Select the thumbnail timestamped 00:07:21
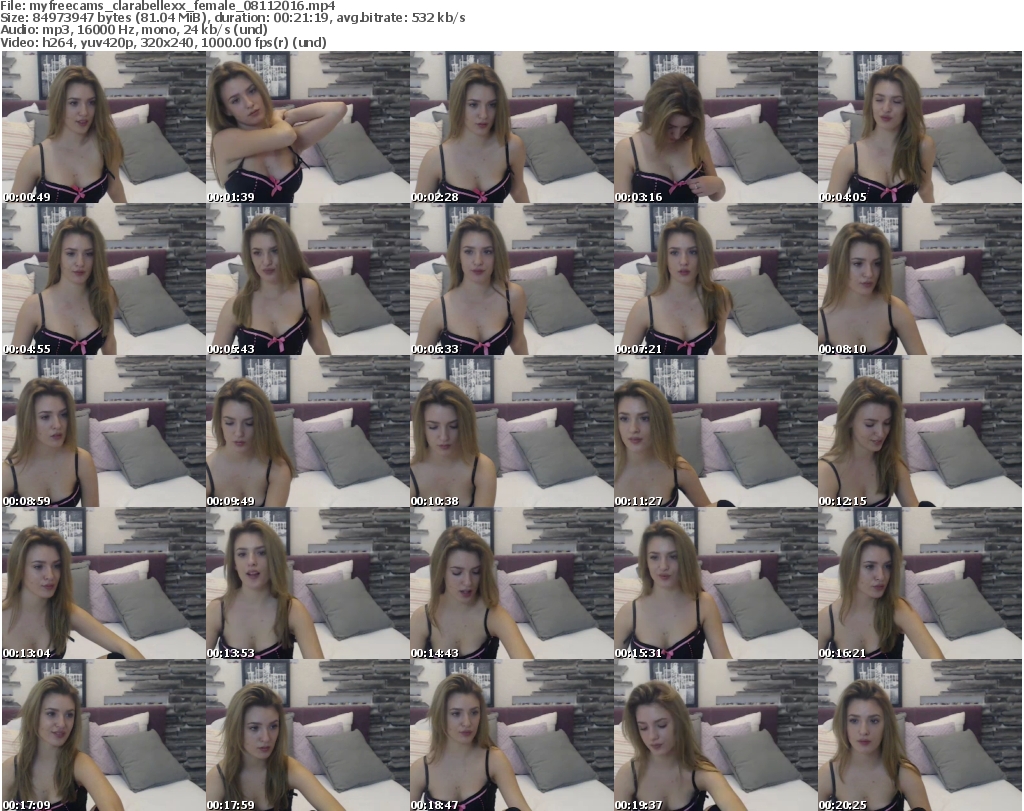The height and width of the screenshot is (811, 1024). point(715,279)
